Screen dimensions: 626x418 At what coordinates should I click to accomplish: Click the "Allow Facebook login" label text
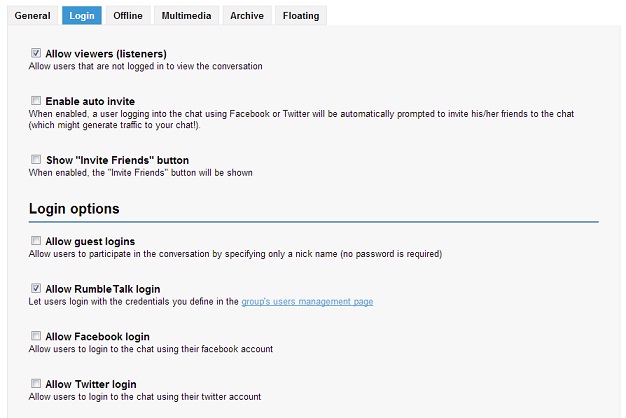coord(97,336)
